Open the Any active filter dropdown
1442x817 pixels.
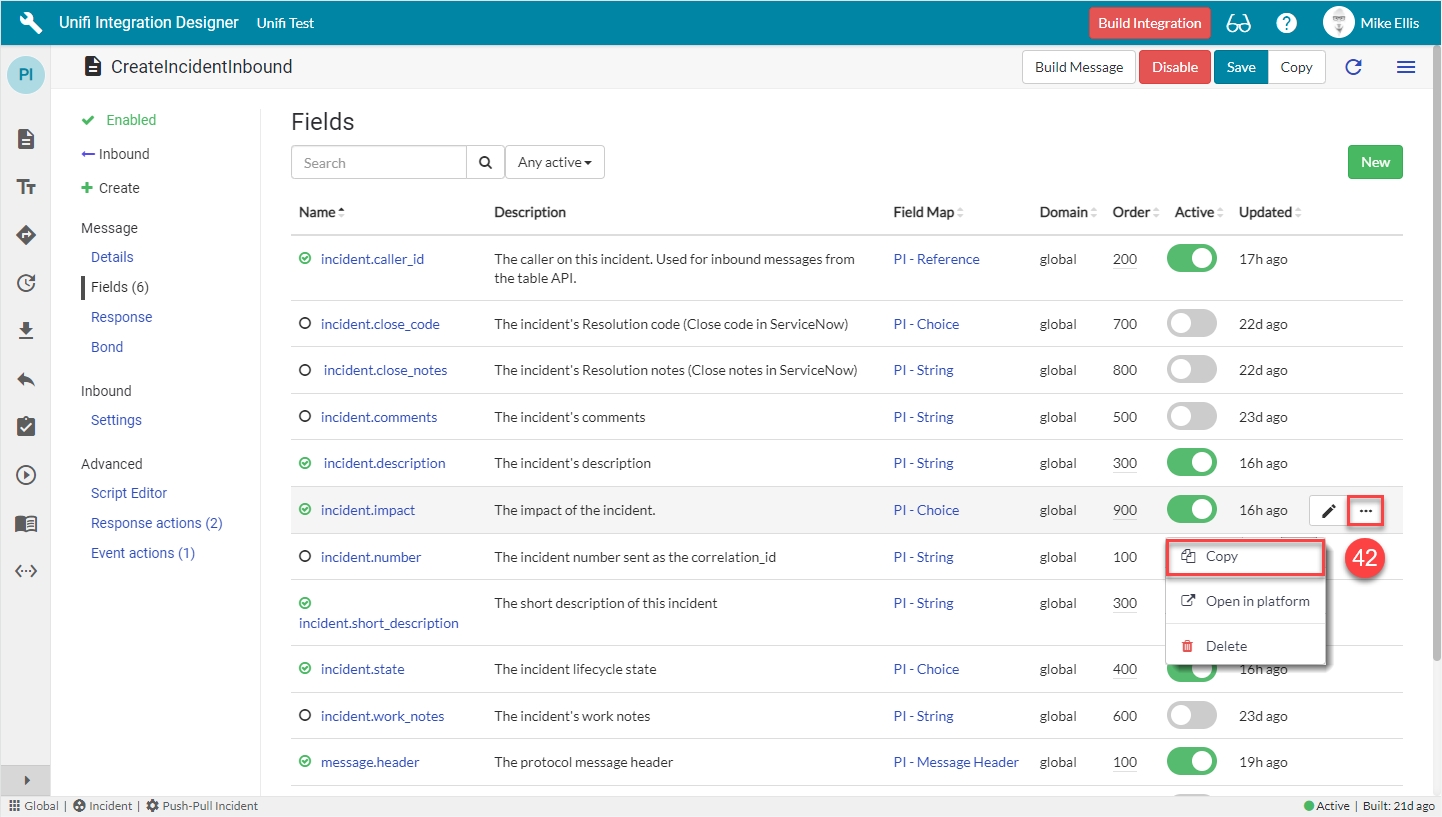tap(554, 162)
